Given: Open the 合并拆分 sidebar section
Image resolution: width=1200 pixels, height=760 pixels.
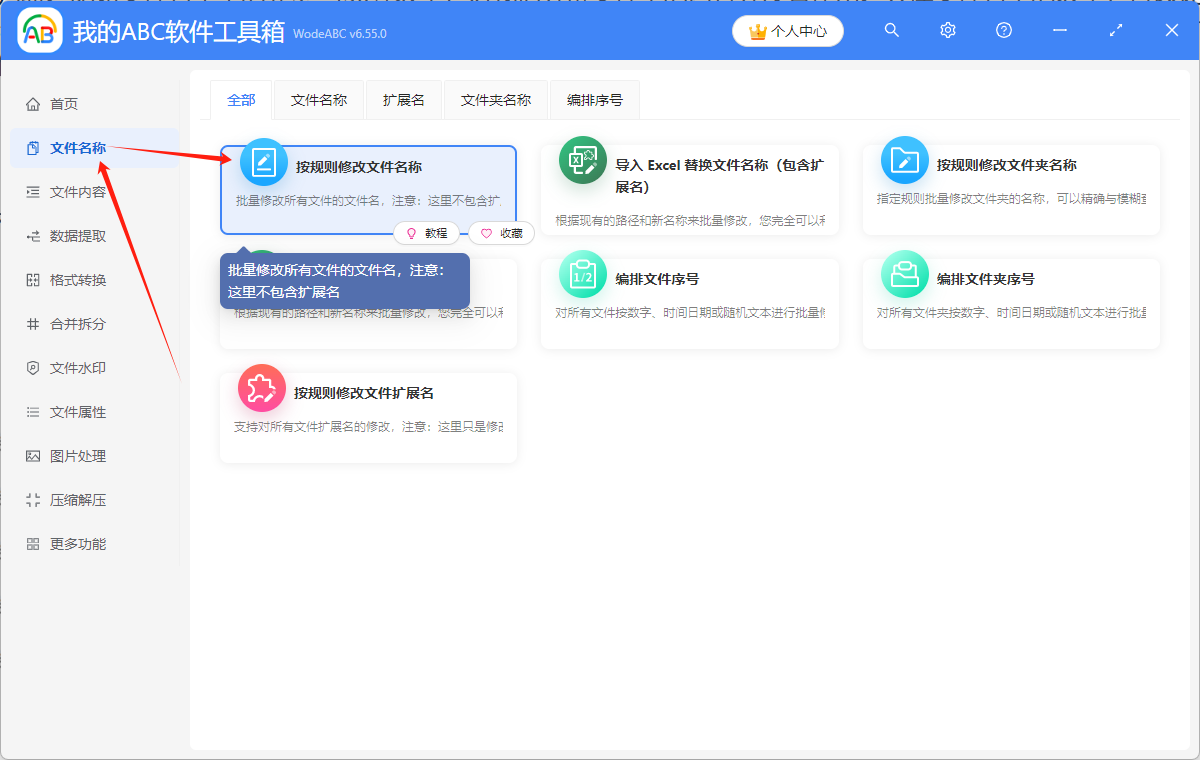Looking at the screenshot, I should [x=62, y=324].
